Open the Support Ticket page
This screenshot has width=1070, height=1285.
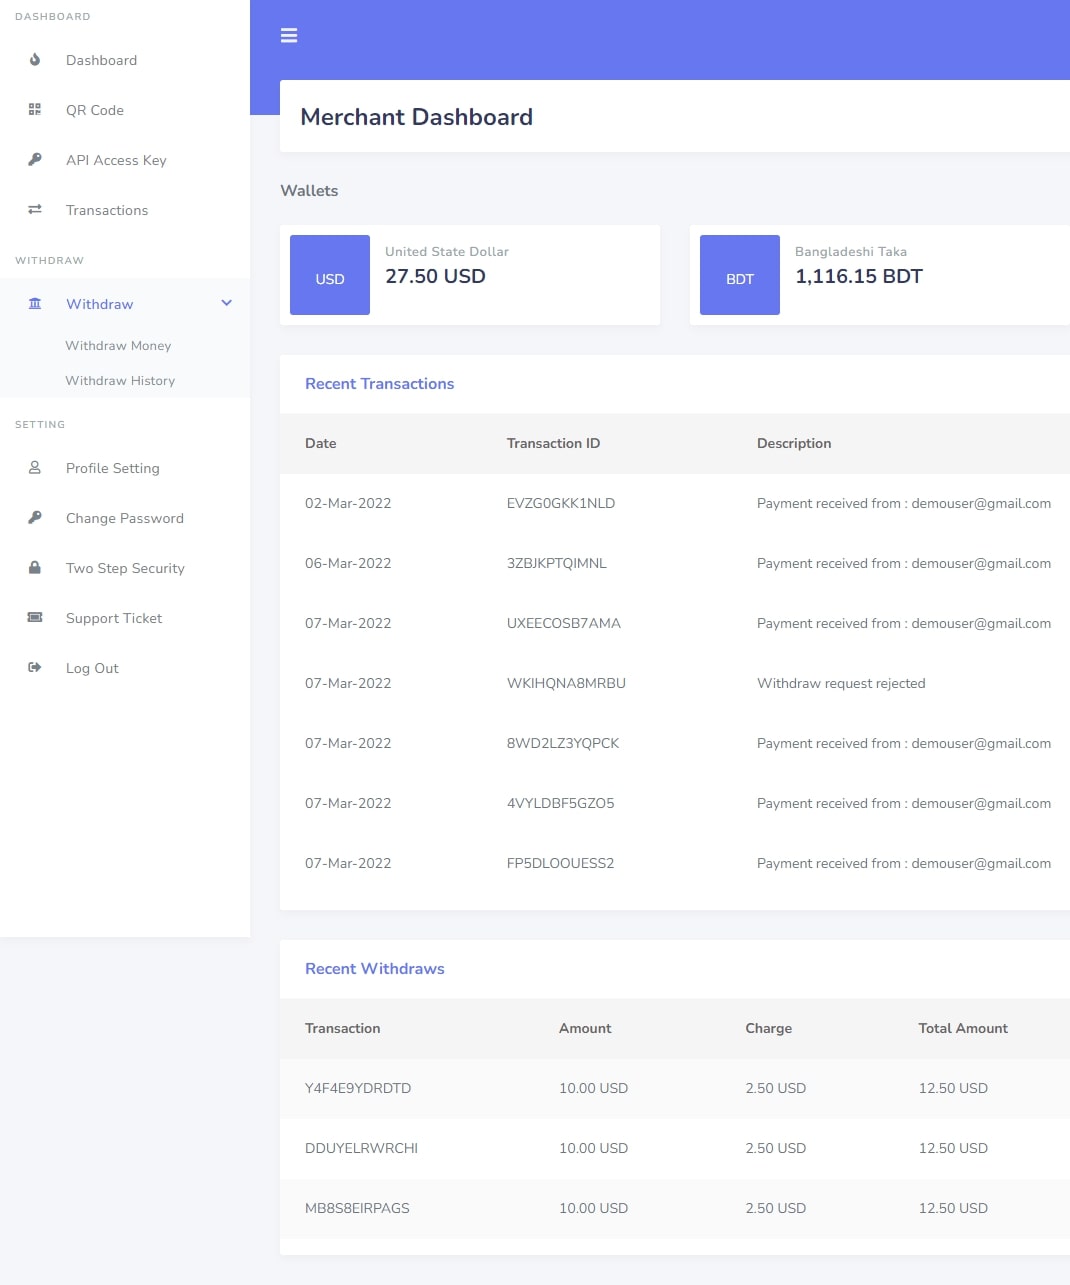[x=113, y=618]
